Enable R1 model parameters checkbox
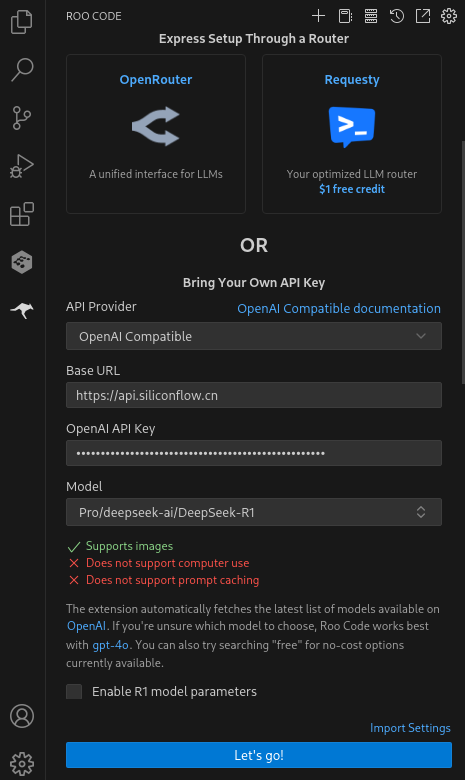The height and width of the screenshot is (780, 465). (74, 691)
